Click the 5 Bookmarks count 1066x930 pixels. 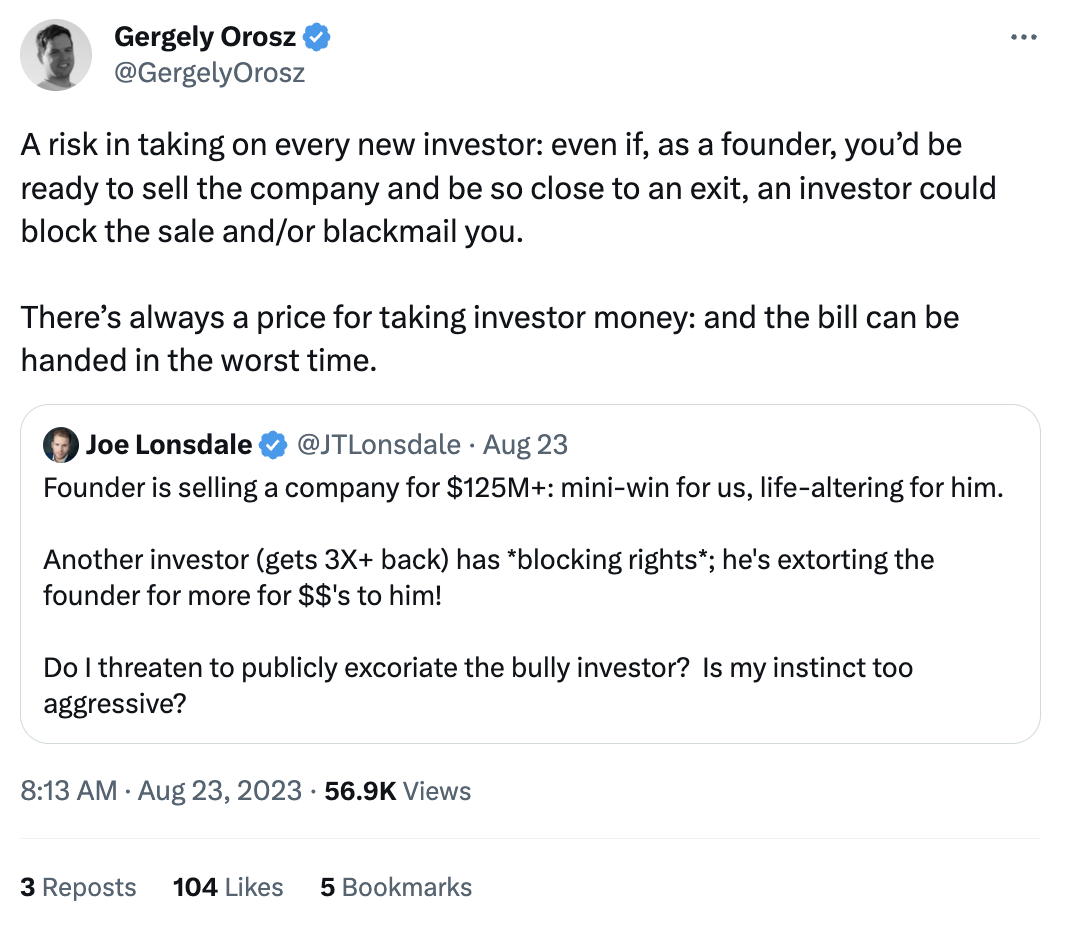point(396,887)
